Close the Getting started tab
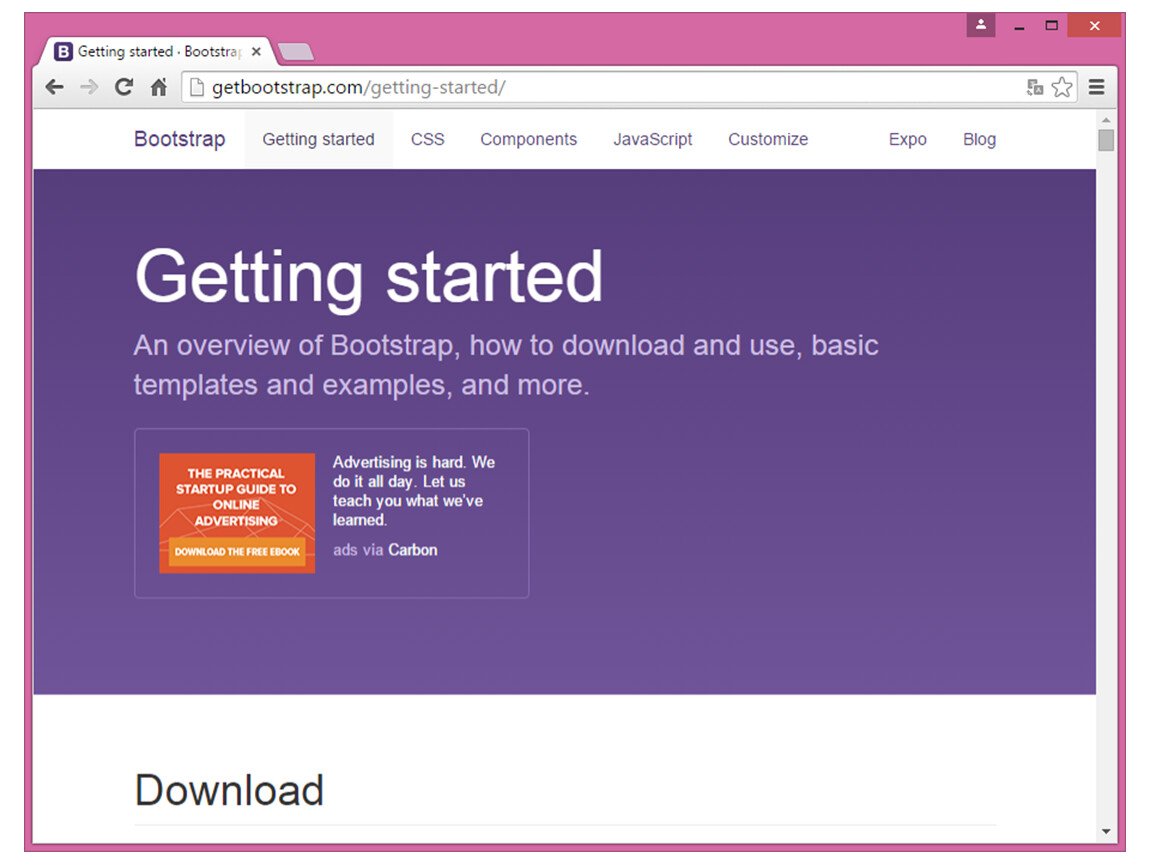Image resolution: width=1150 pixels, height=864 pixels. [x=257, y=52]
